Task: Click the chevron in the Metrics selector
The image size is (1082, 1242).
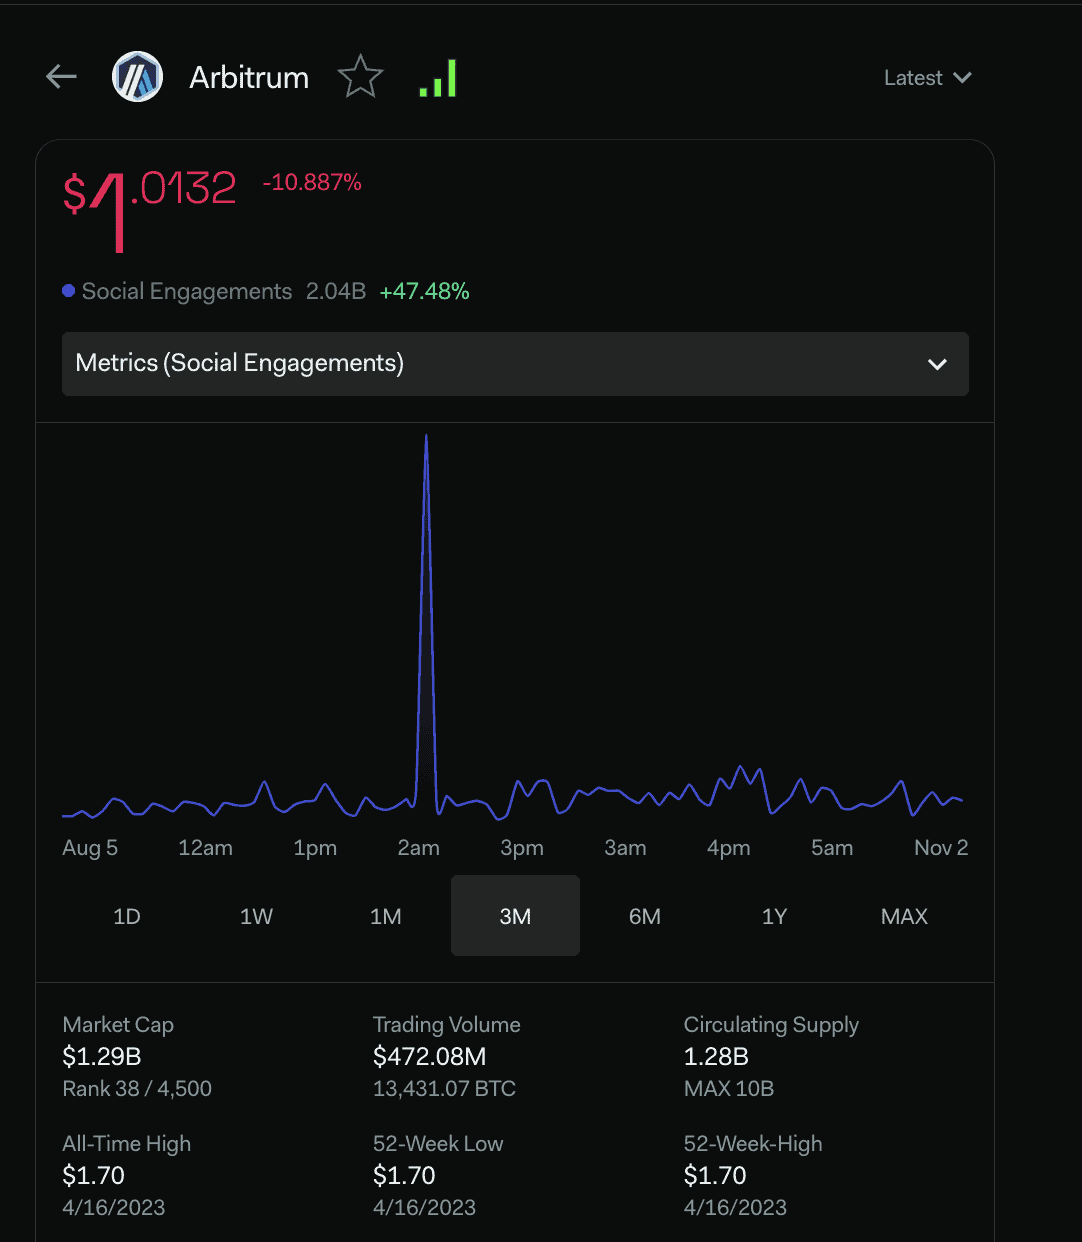Action: [x=937, y=364]
